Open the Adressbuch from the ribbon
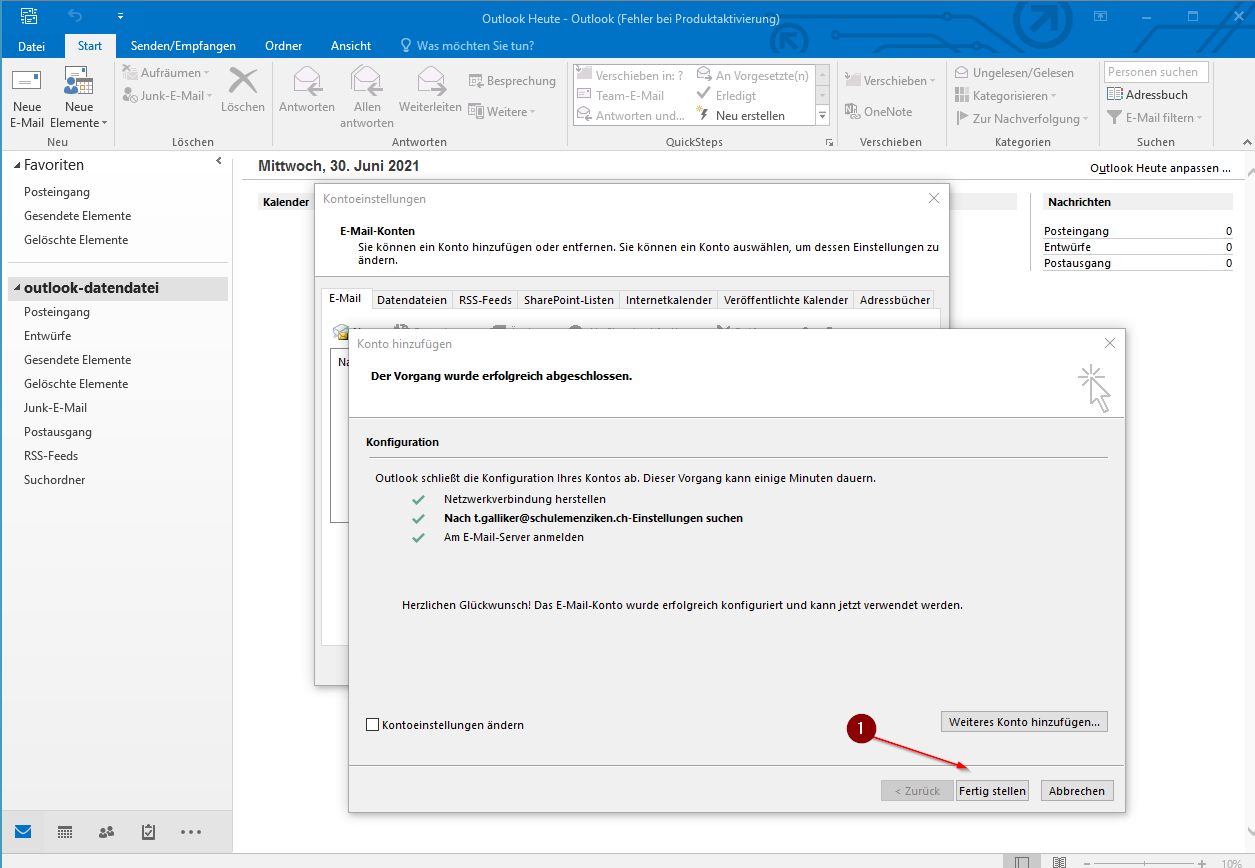This screenshot has height=868, width=1255. [x=1147, y=95]
